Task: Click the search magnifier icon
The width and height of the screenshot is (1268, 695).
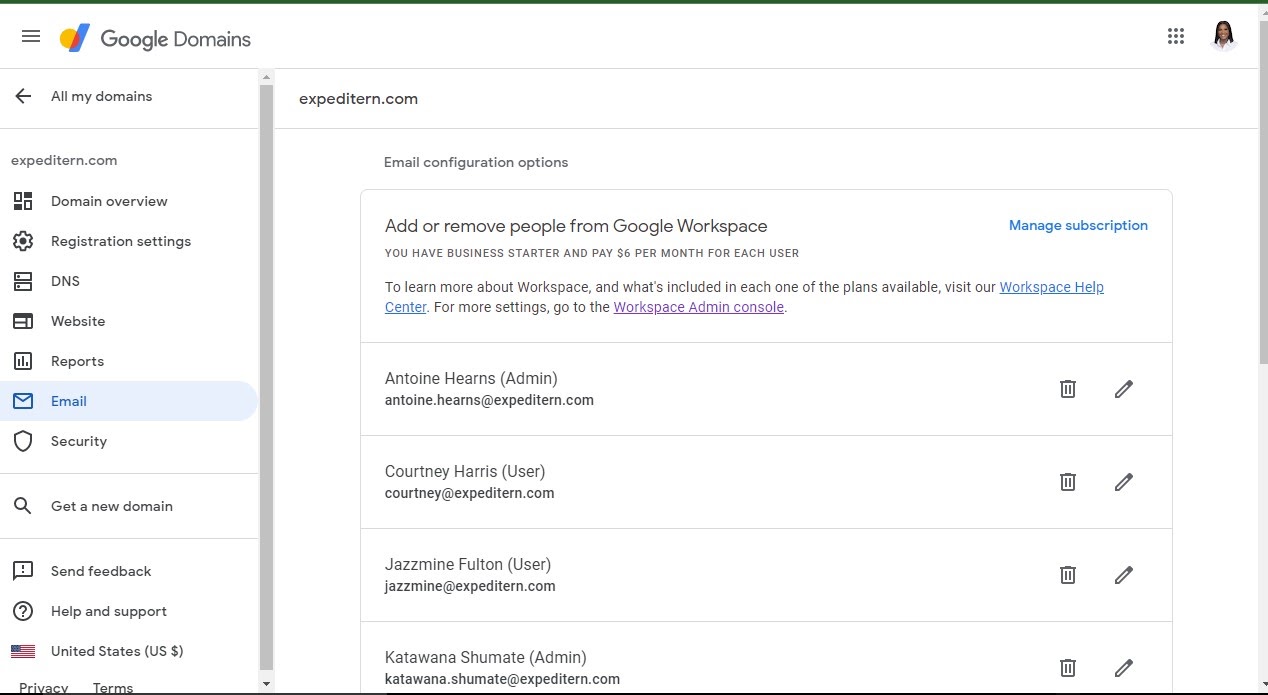Action: [x=23, y=506]
